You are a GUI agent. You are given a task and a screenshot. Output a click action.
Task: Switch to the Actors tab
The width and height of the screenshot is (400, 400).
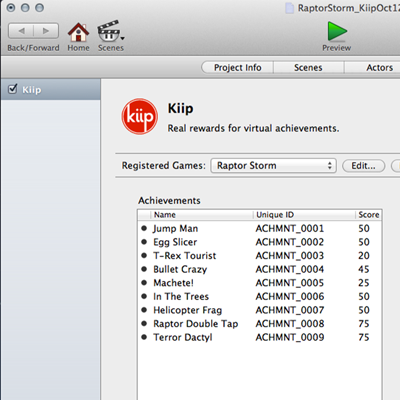pyautogui.click(x=380, y=68)
